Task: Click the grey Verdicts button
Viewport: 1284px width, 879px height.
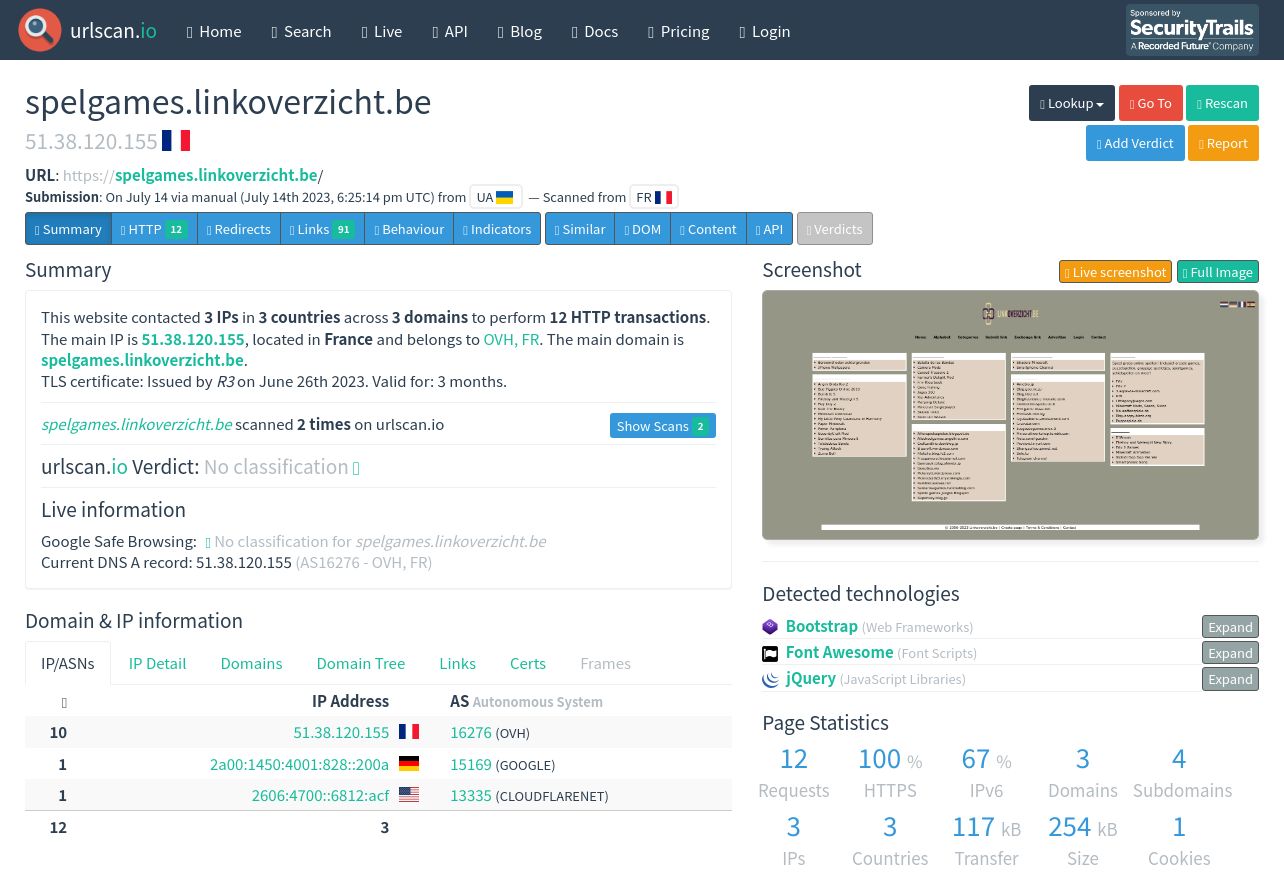Action: (835, 228)
